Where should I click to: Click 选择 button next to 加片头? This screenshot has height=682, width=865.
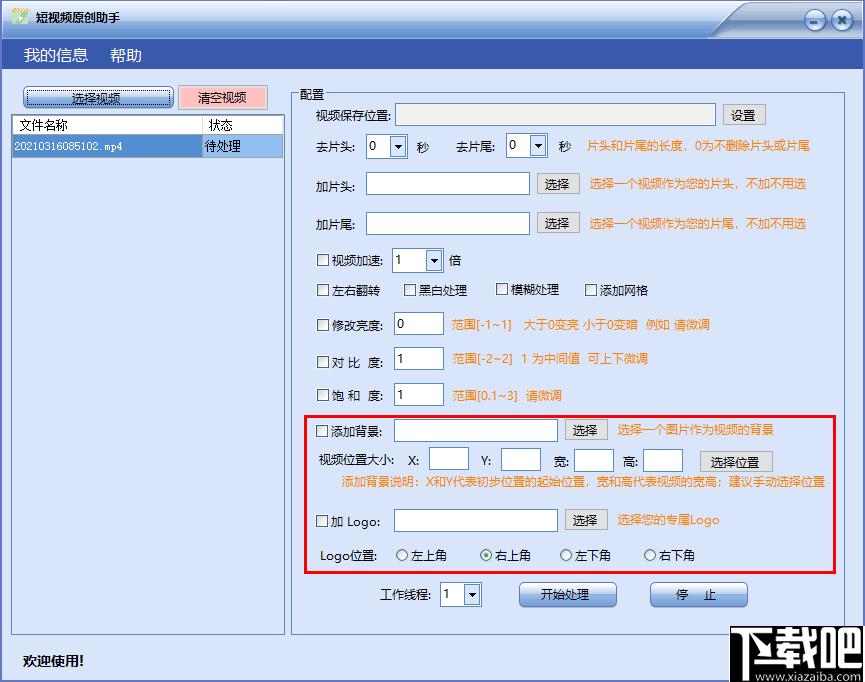tap(558, 184)
